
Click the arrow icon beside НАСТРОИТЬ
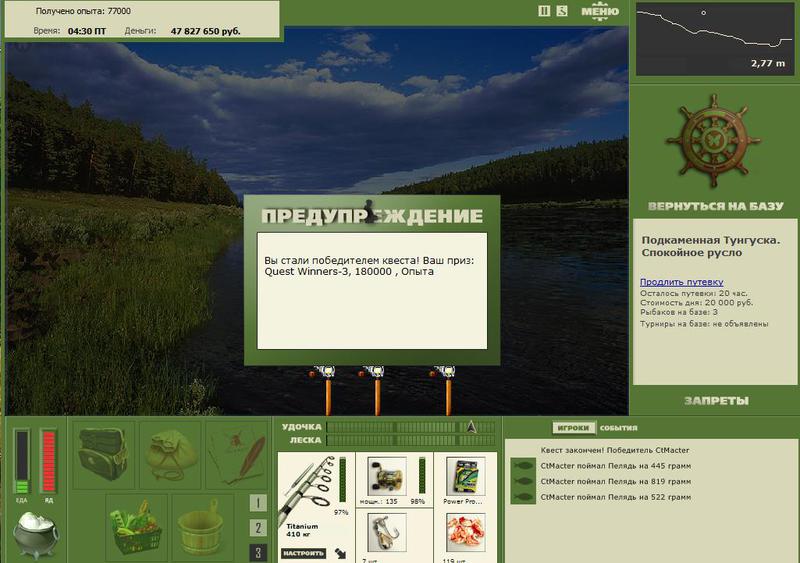(x=340, y=553)
